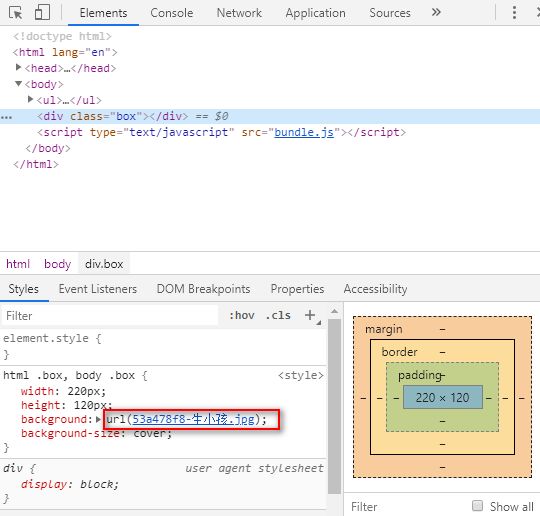Switch to the Elements tab
540x516 pixels.
103,13
